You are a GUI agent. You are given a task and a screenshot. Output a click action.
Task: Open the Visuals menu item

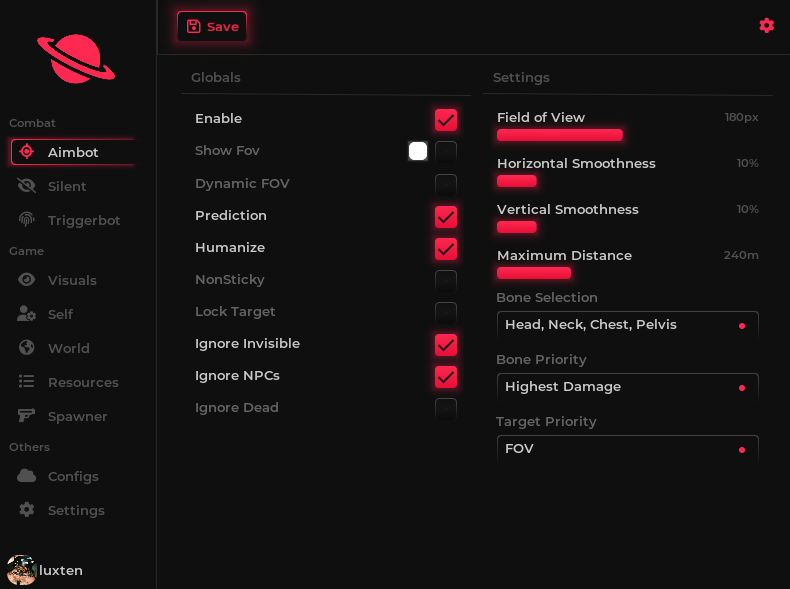(x=73, y=280)
